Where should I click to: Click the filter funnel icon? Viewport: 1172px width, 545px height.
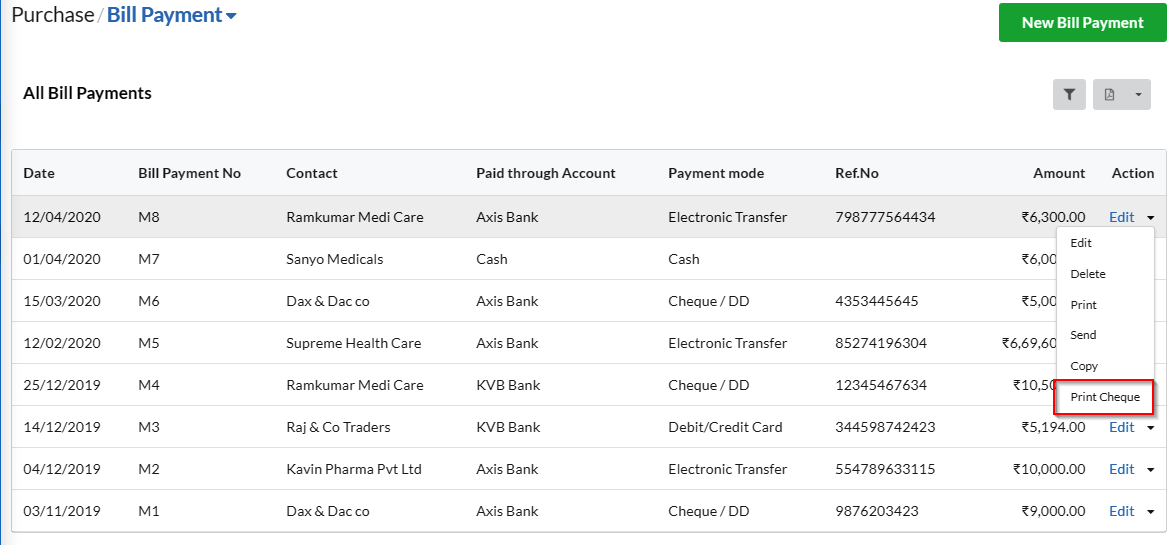click(1069, 95)
